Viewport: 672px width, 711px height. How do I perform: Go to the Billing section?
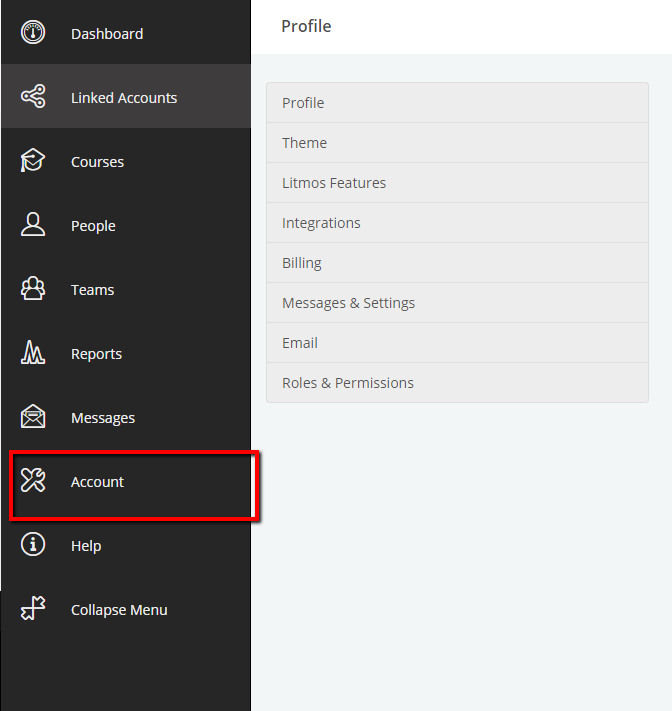tap(458, 263)
